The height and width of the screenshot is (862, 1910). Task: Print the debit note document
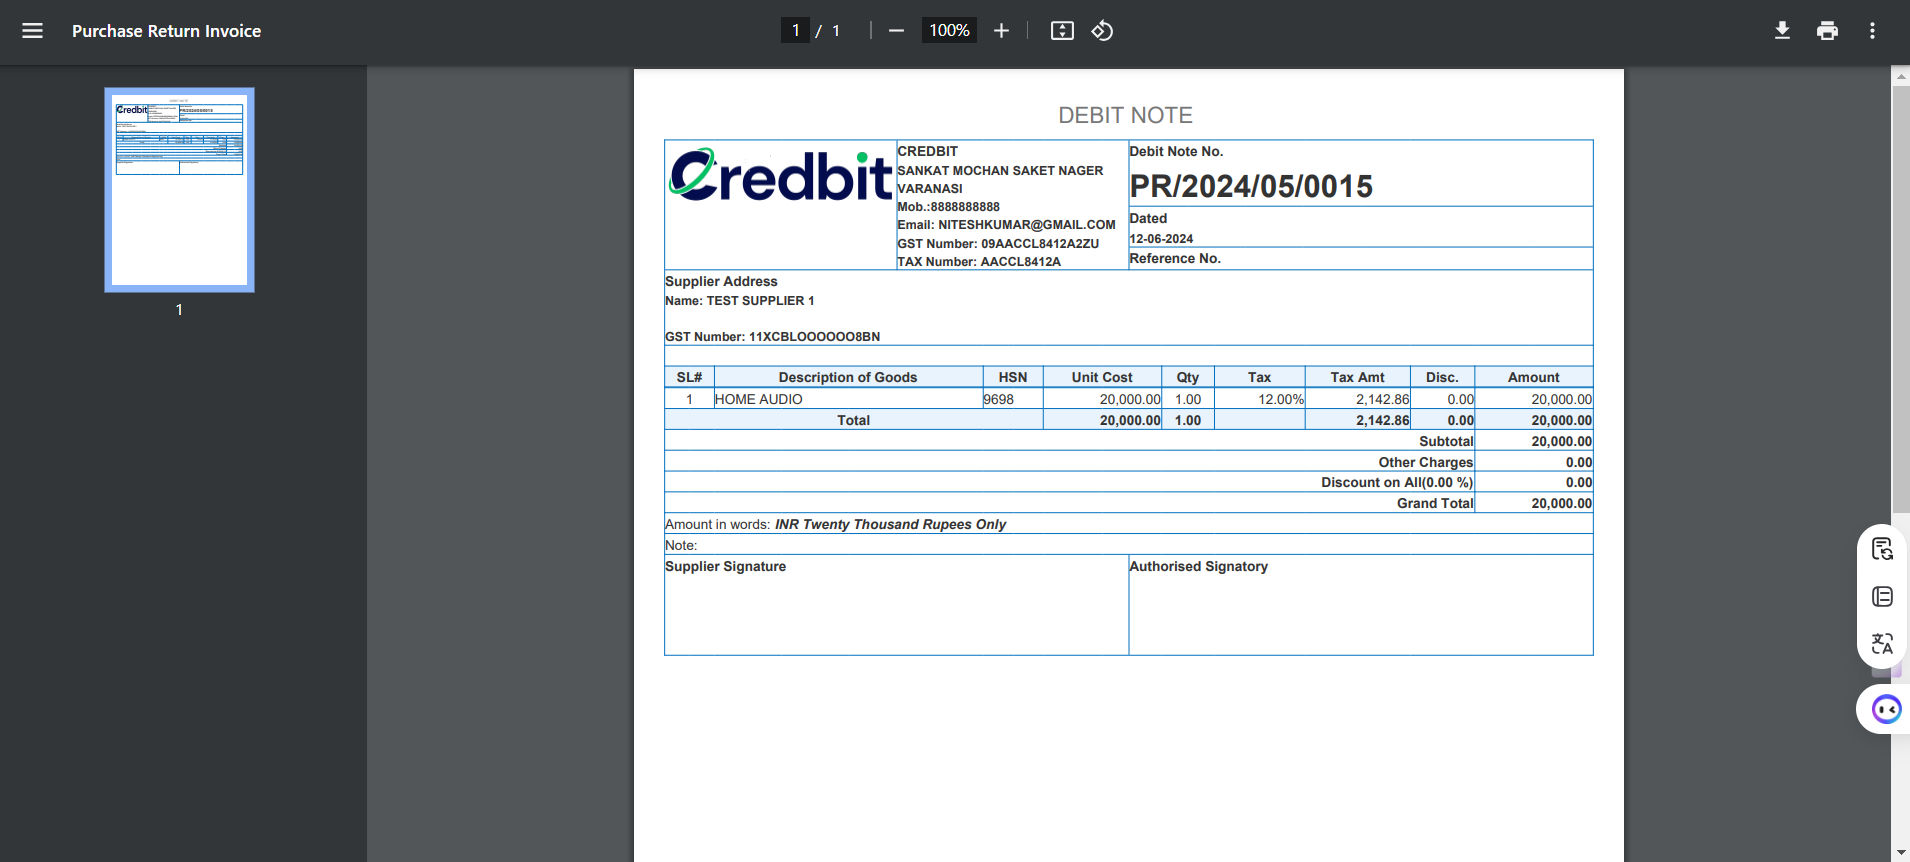pyautogui.click(x=1827, y=31)
